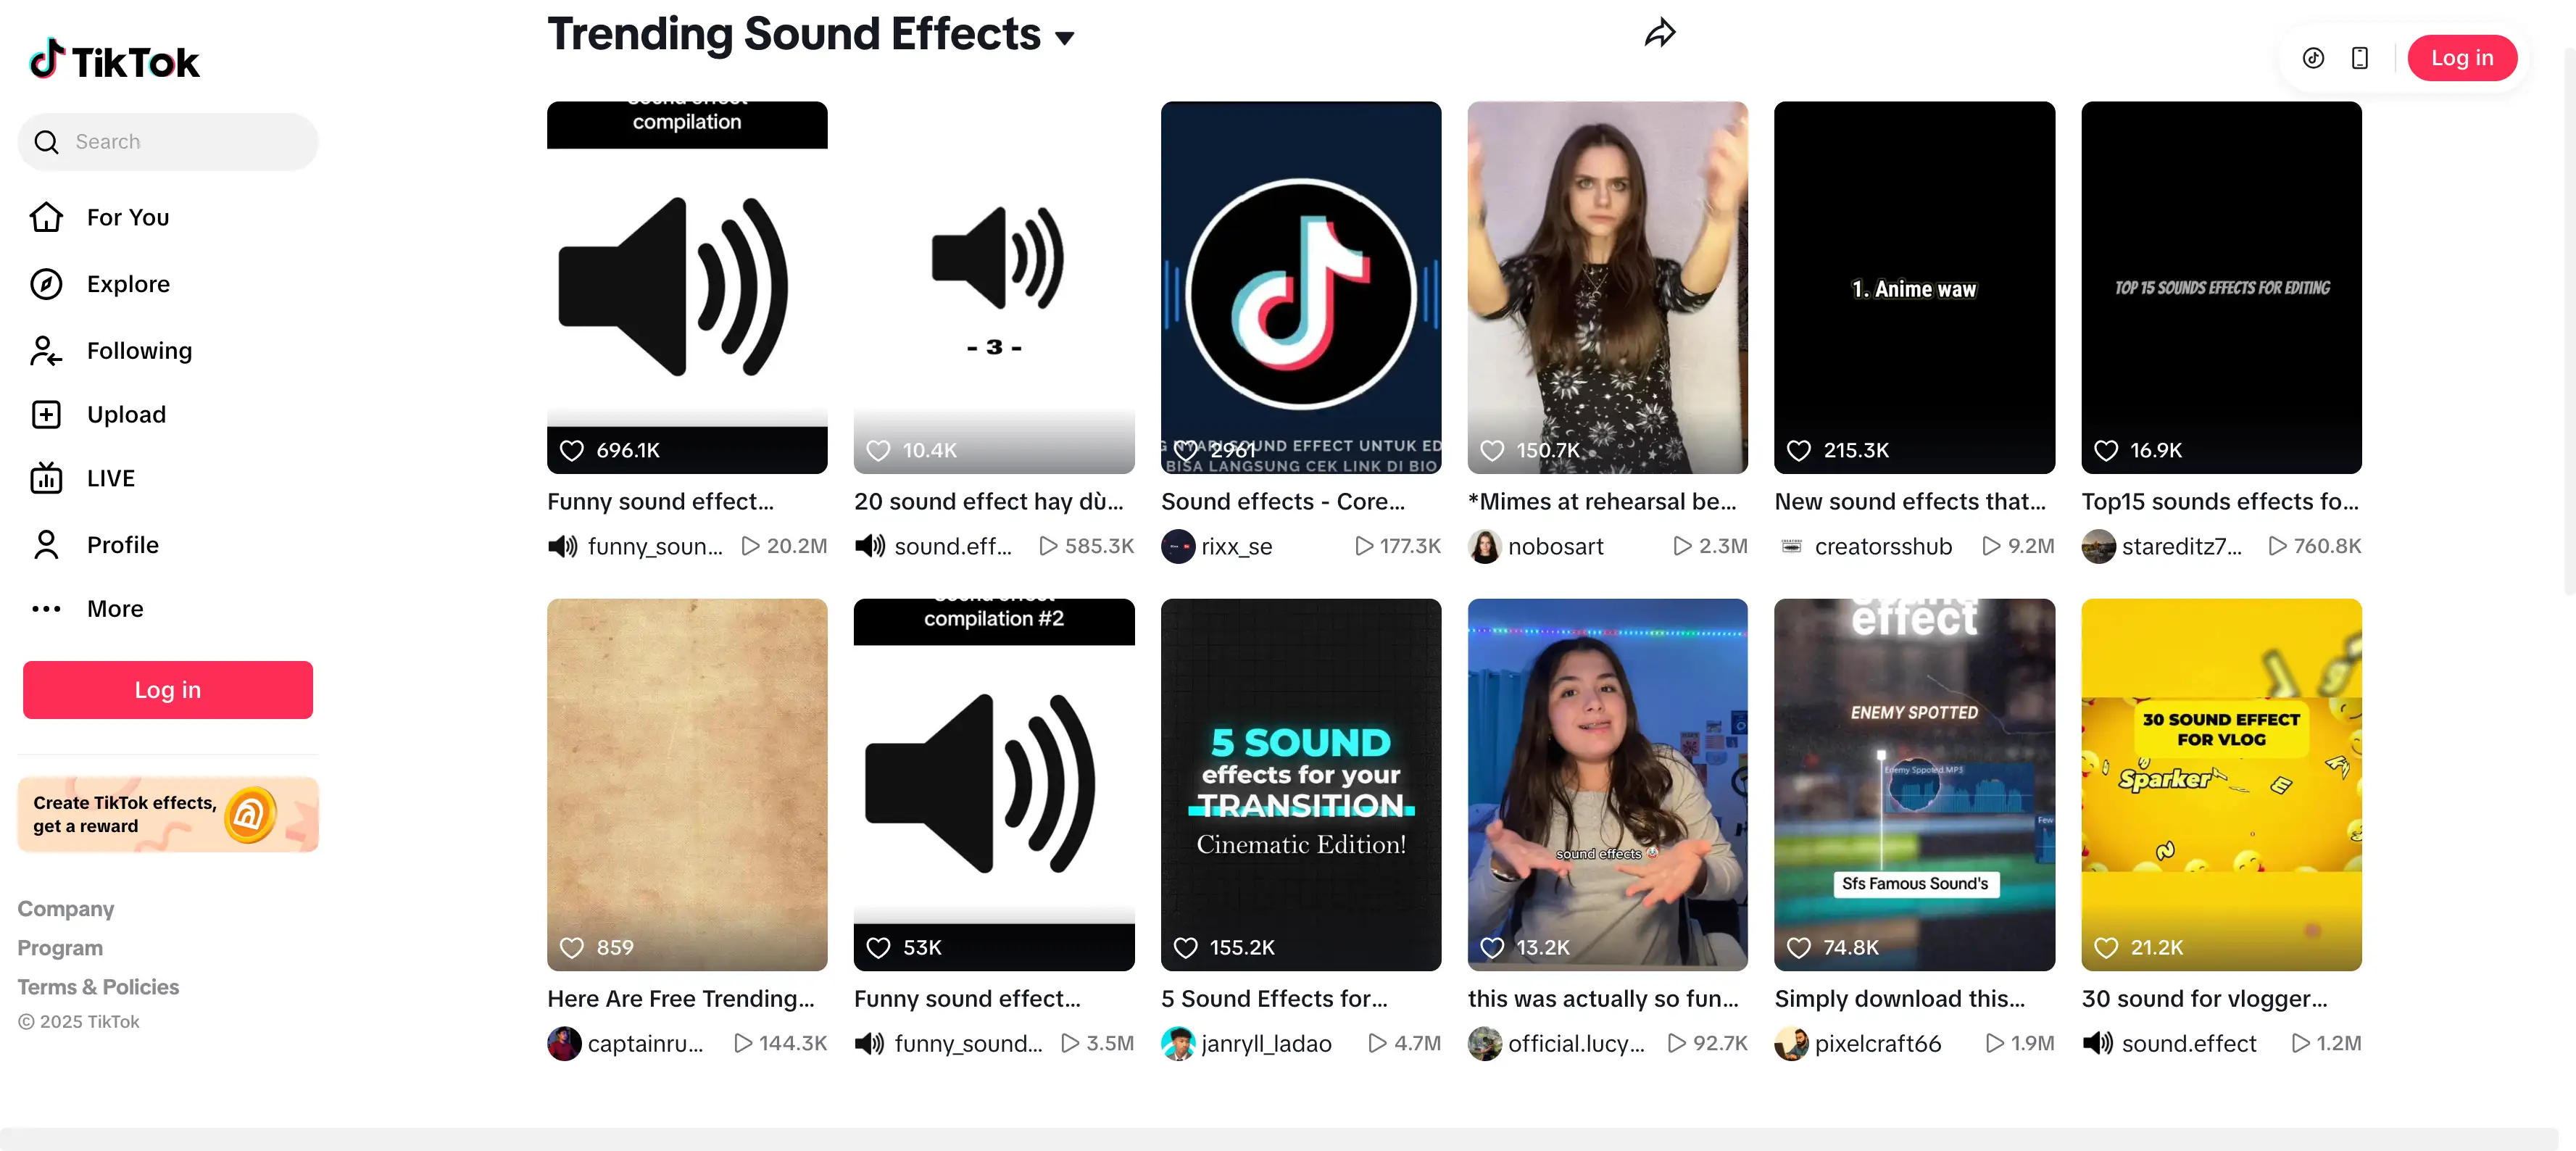Click the stareditz7... username link
This screenshot has width=2576, height=1151.
[x=2182, y=547]
